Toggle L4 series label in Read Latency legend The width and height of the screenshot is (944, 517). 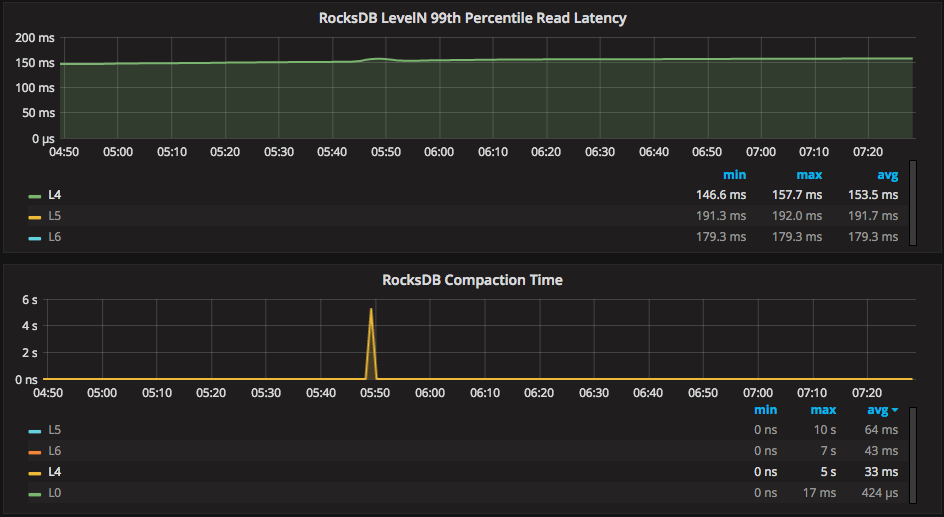pos(55,195)
